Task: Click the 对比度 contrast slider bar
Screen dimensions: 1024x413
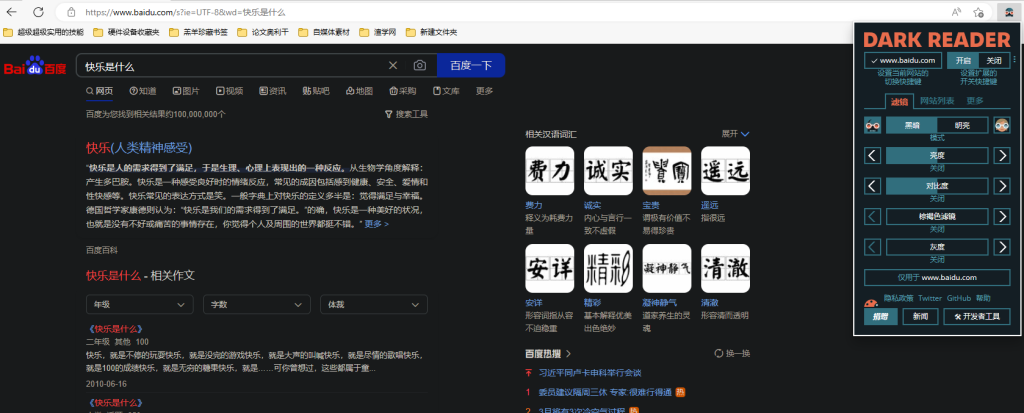Action: coord(937,186)
